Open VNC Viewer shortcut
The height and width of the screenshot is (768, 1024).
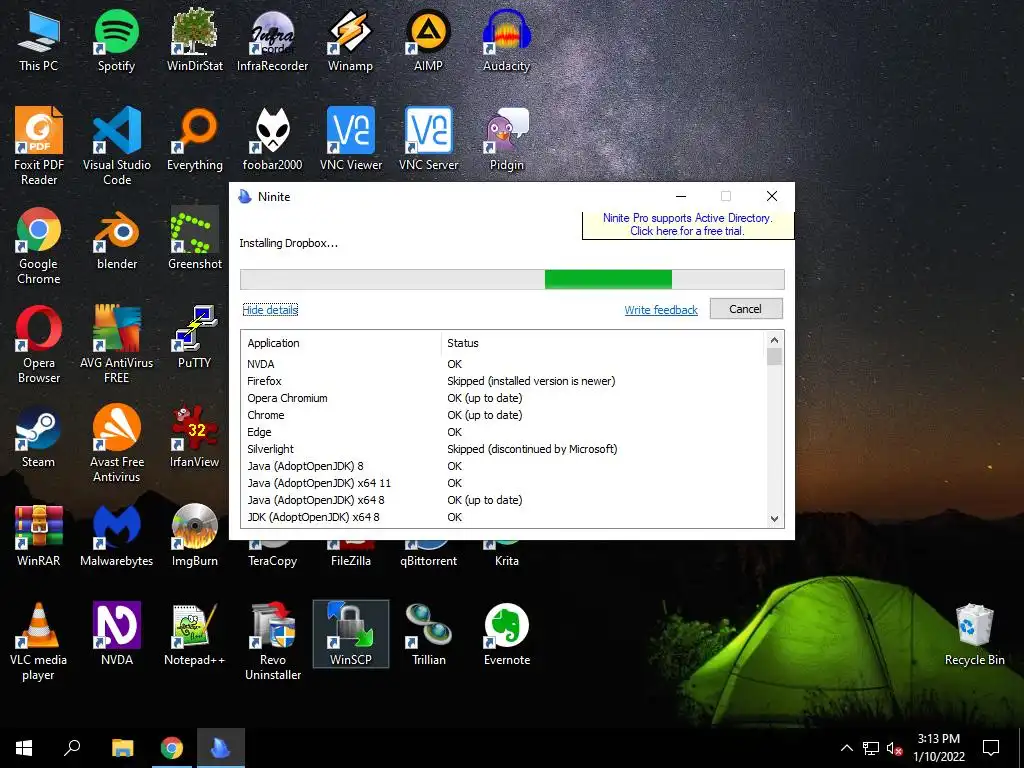351,140
